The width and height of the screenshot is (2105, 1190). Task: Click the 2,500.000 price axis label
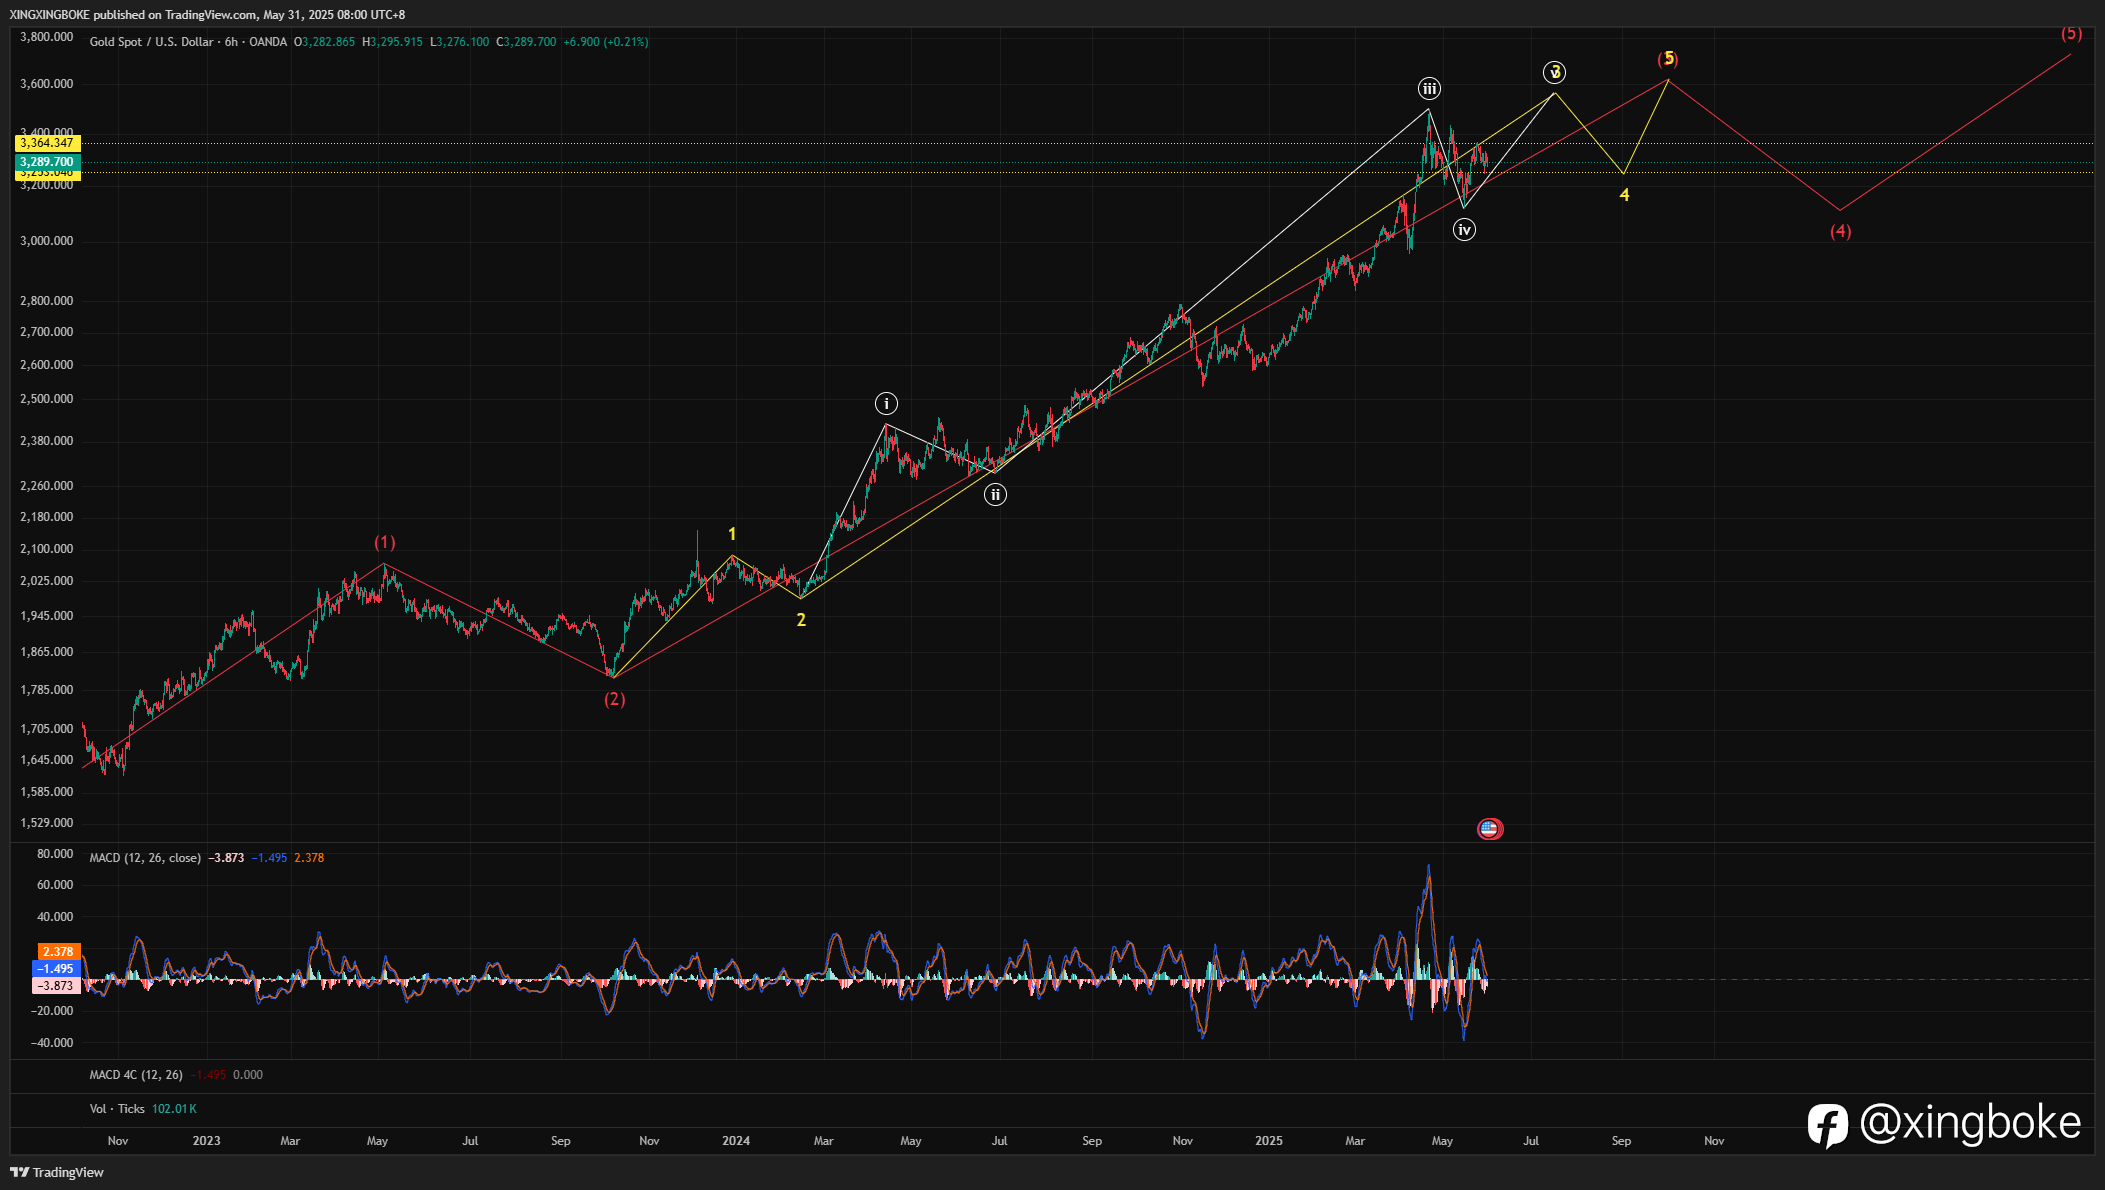pos(47,399)
